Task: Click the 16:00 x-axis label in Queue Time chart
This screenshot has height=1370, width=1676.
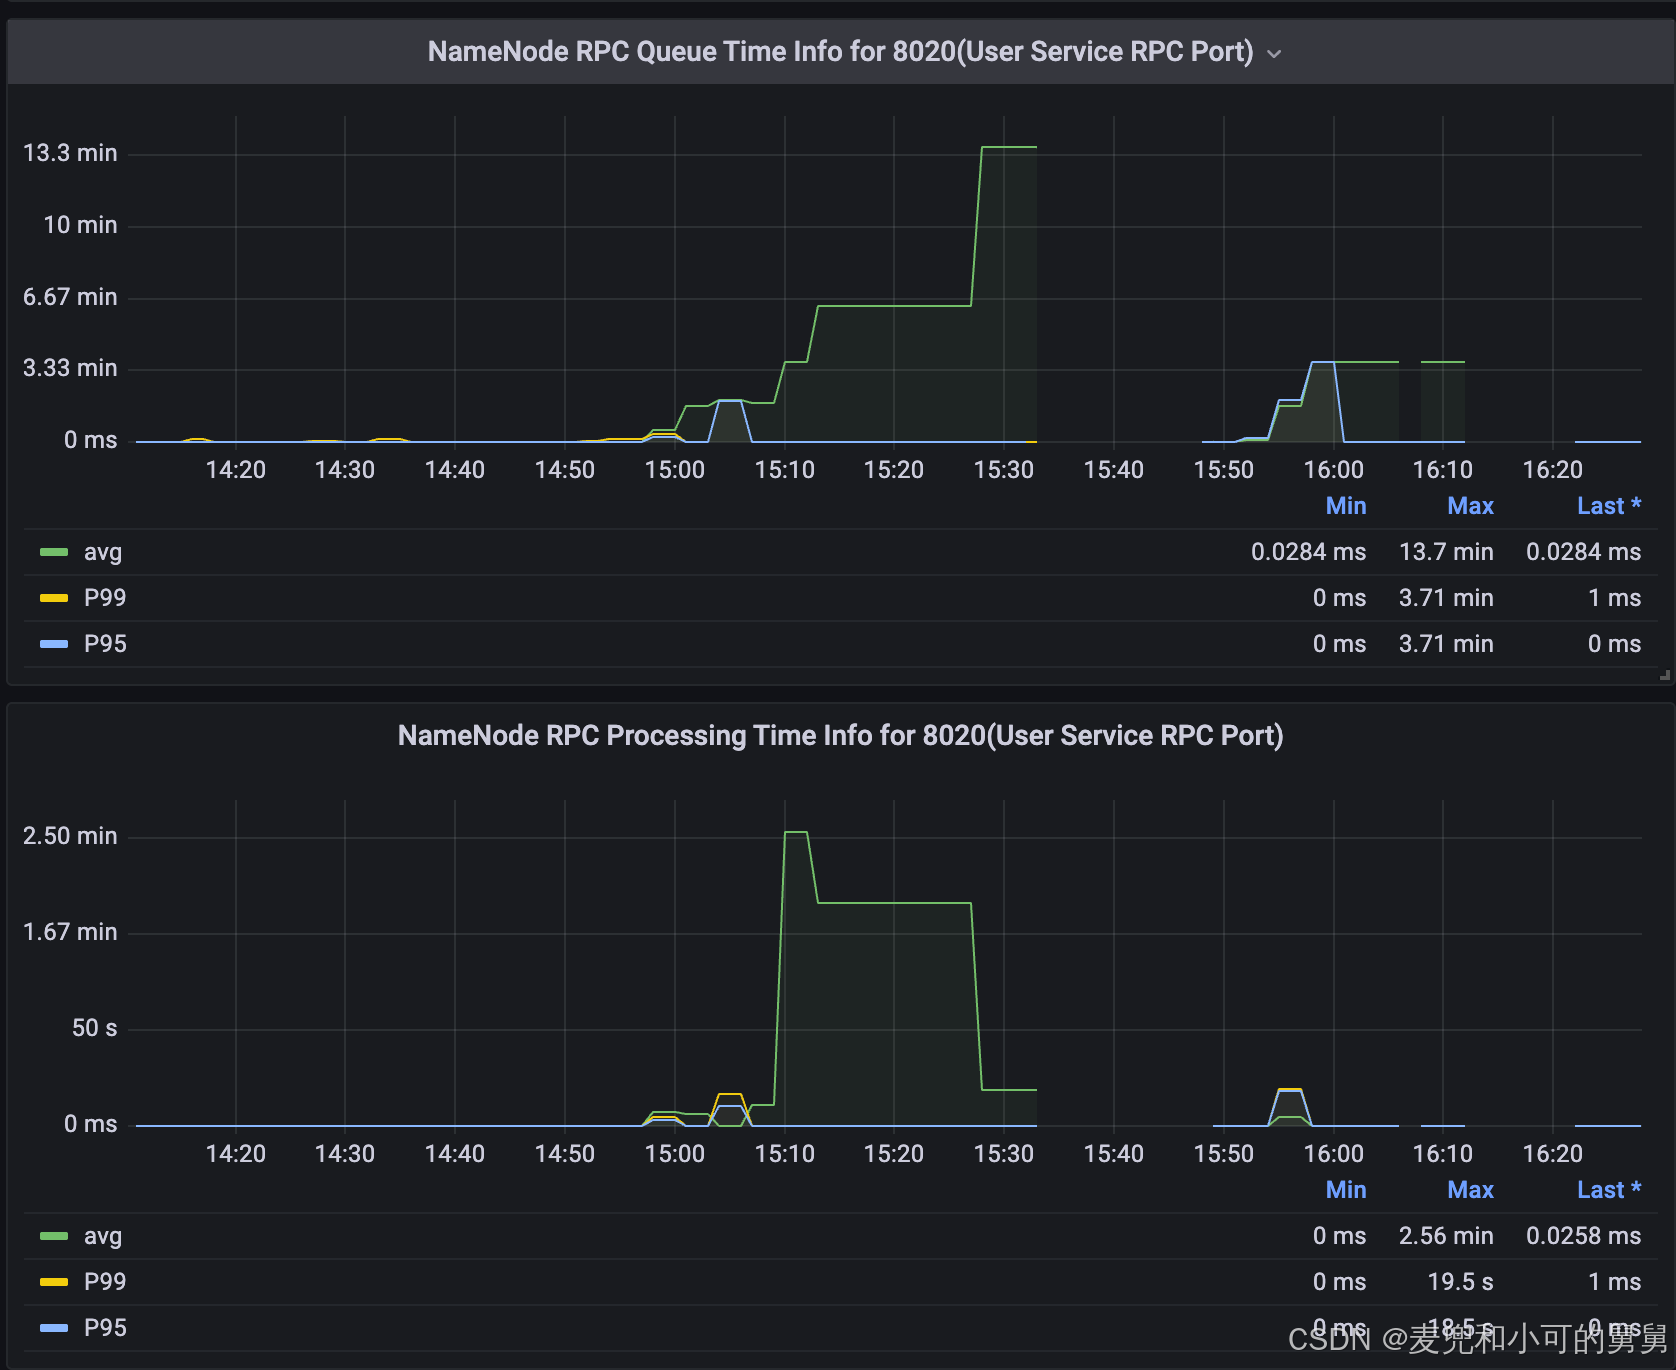Action: tap(1333, 470)
